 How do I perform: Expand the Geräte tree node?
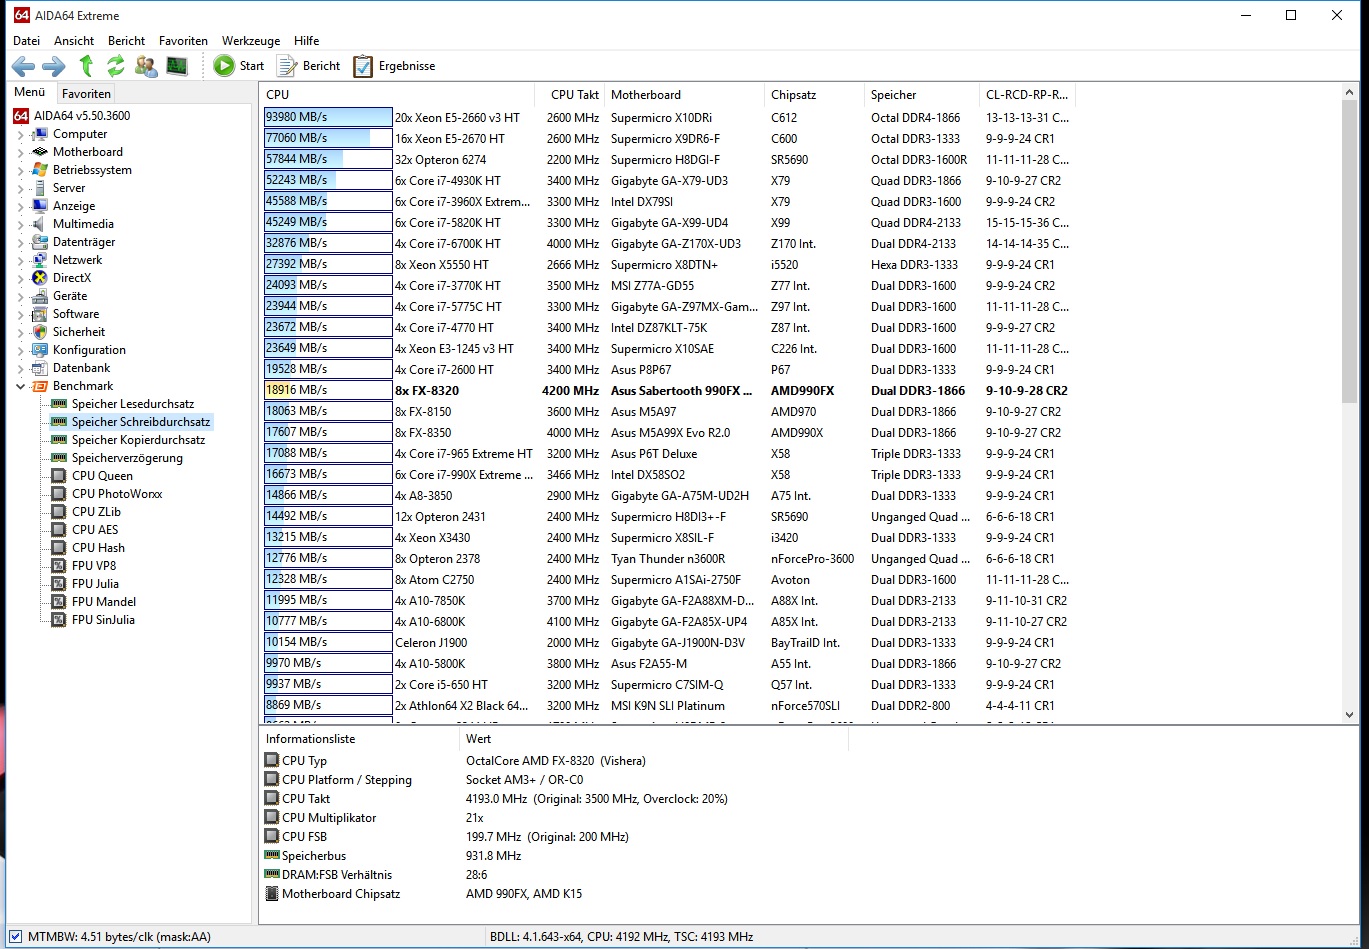pos(21,296)
